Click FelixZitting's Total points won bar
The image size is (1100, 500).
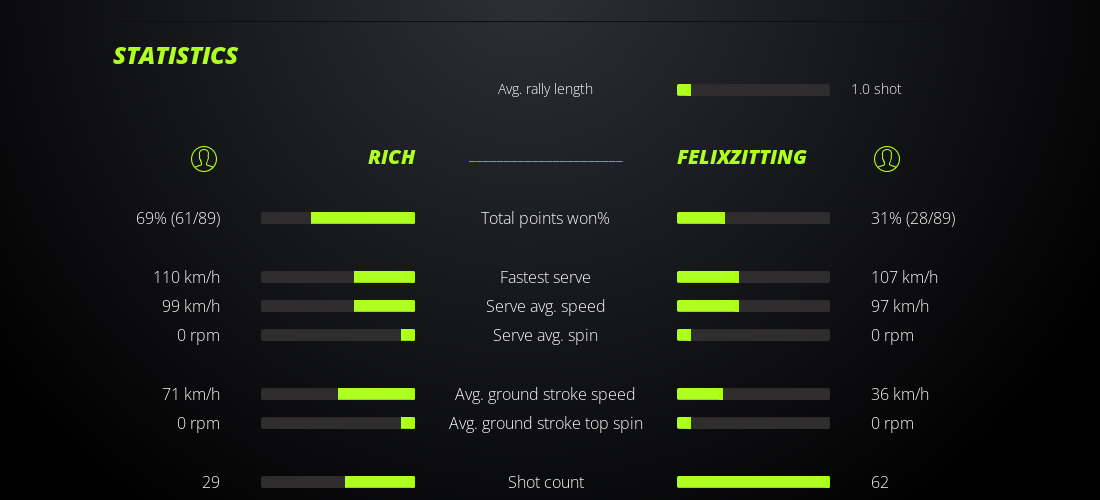pyautogui.click(x=753, y=218)
